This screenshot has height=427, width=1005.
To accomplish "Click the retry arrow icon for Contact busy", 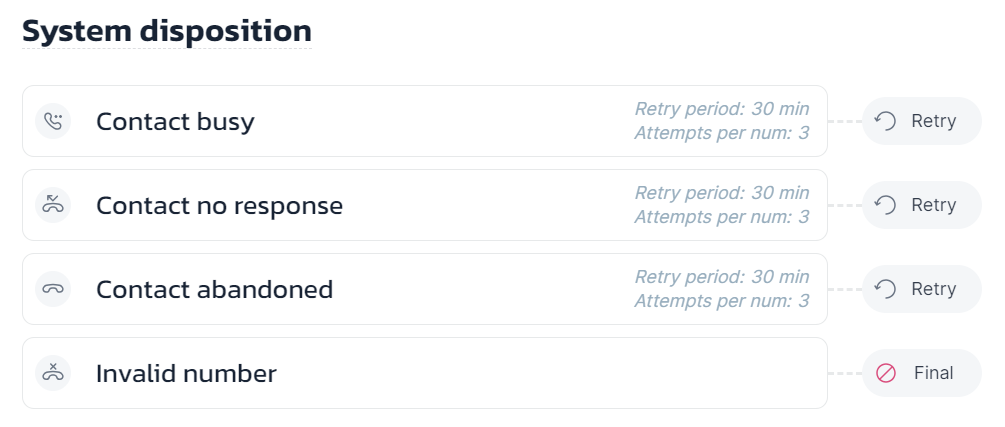I will pos(885,121).
